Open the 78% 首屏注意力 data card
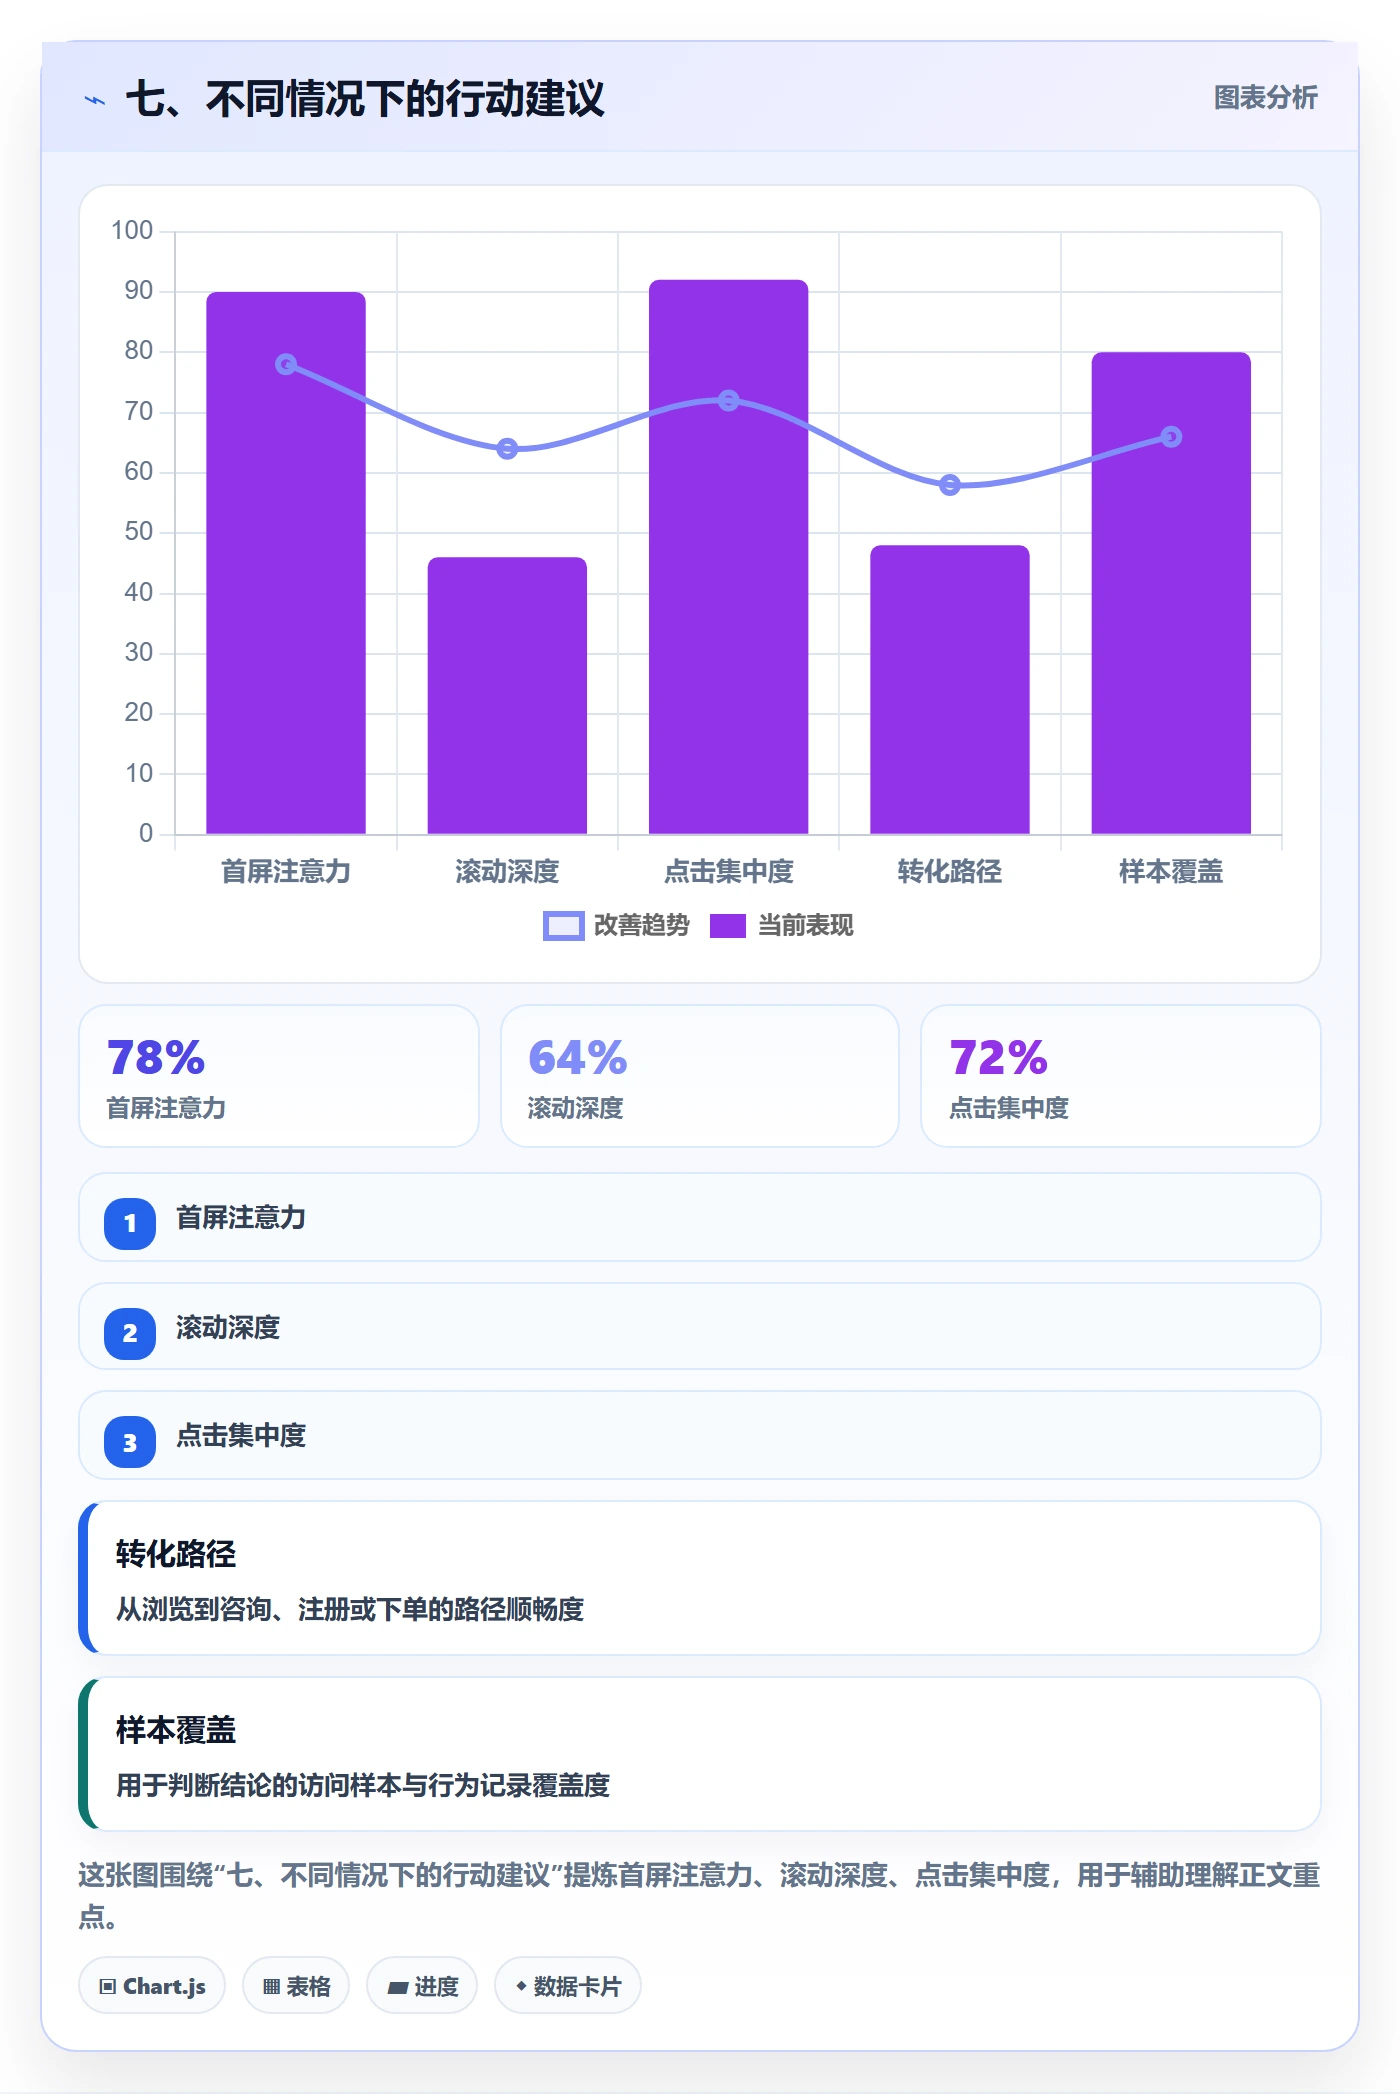The image size is (1400, 2094). [279, 1076]
